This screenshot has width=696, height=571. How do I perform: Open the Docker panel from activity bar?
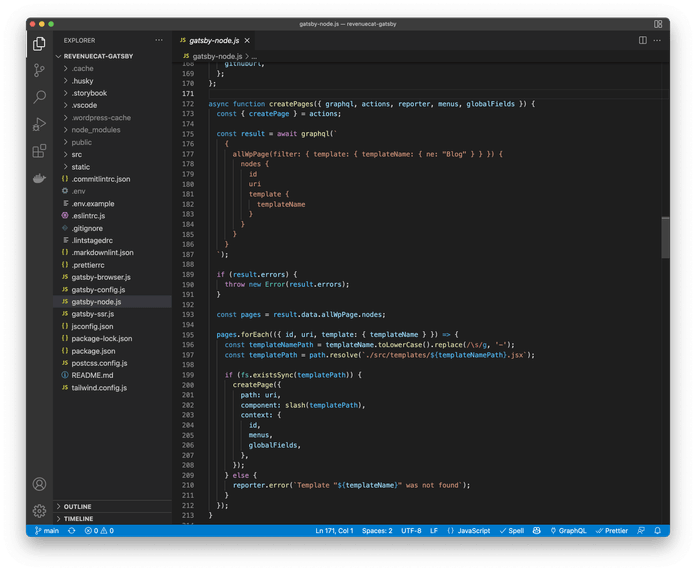point(39,179)
